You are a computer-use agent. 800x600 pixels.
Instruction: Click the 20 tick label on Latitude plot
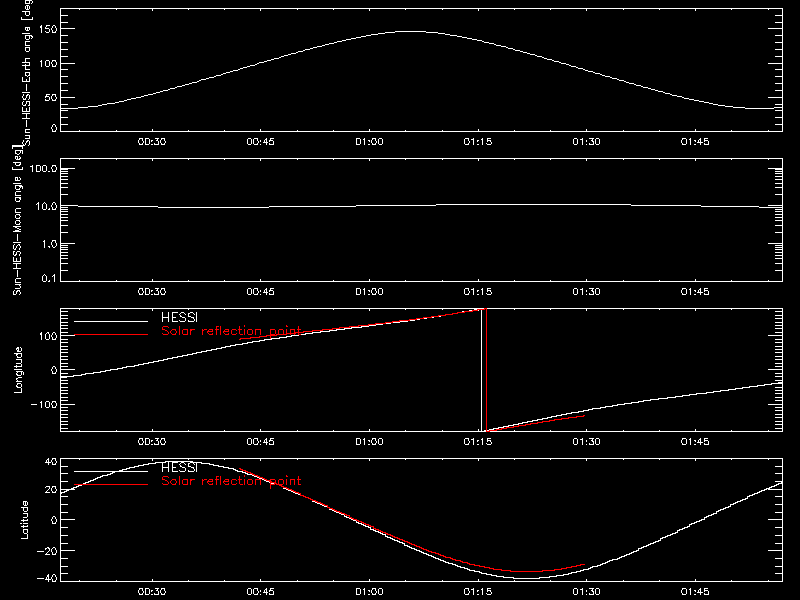pos(51,489)
